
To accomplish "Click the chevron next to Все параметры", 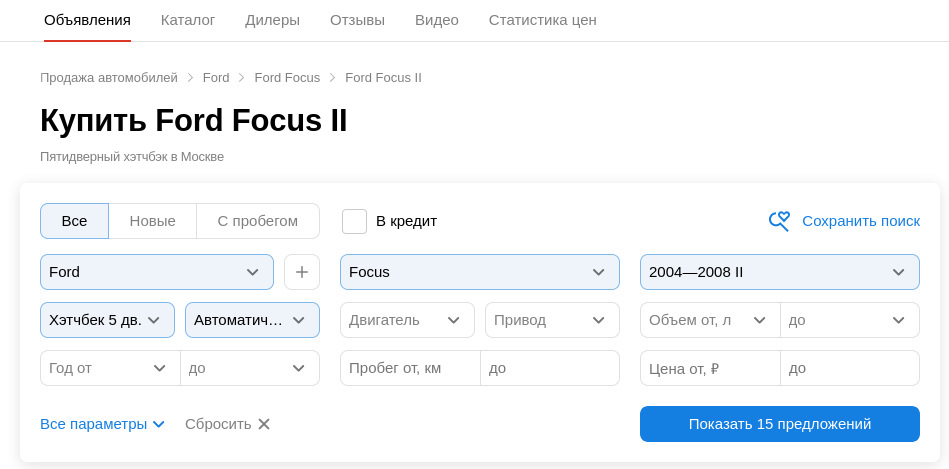I will click(x=159, y=424).
